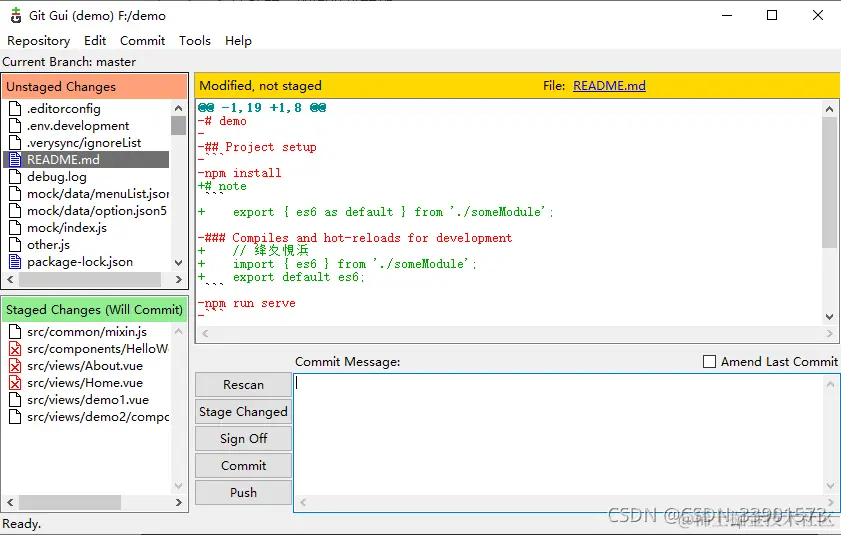Click the Rescan button
841x535 pixels.
click(244, 385)
